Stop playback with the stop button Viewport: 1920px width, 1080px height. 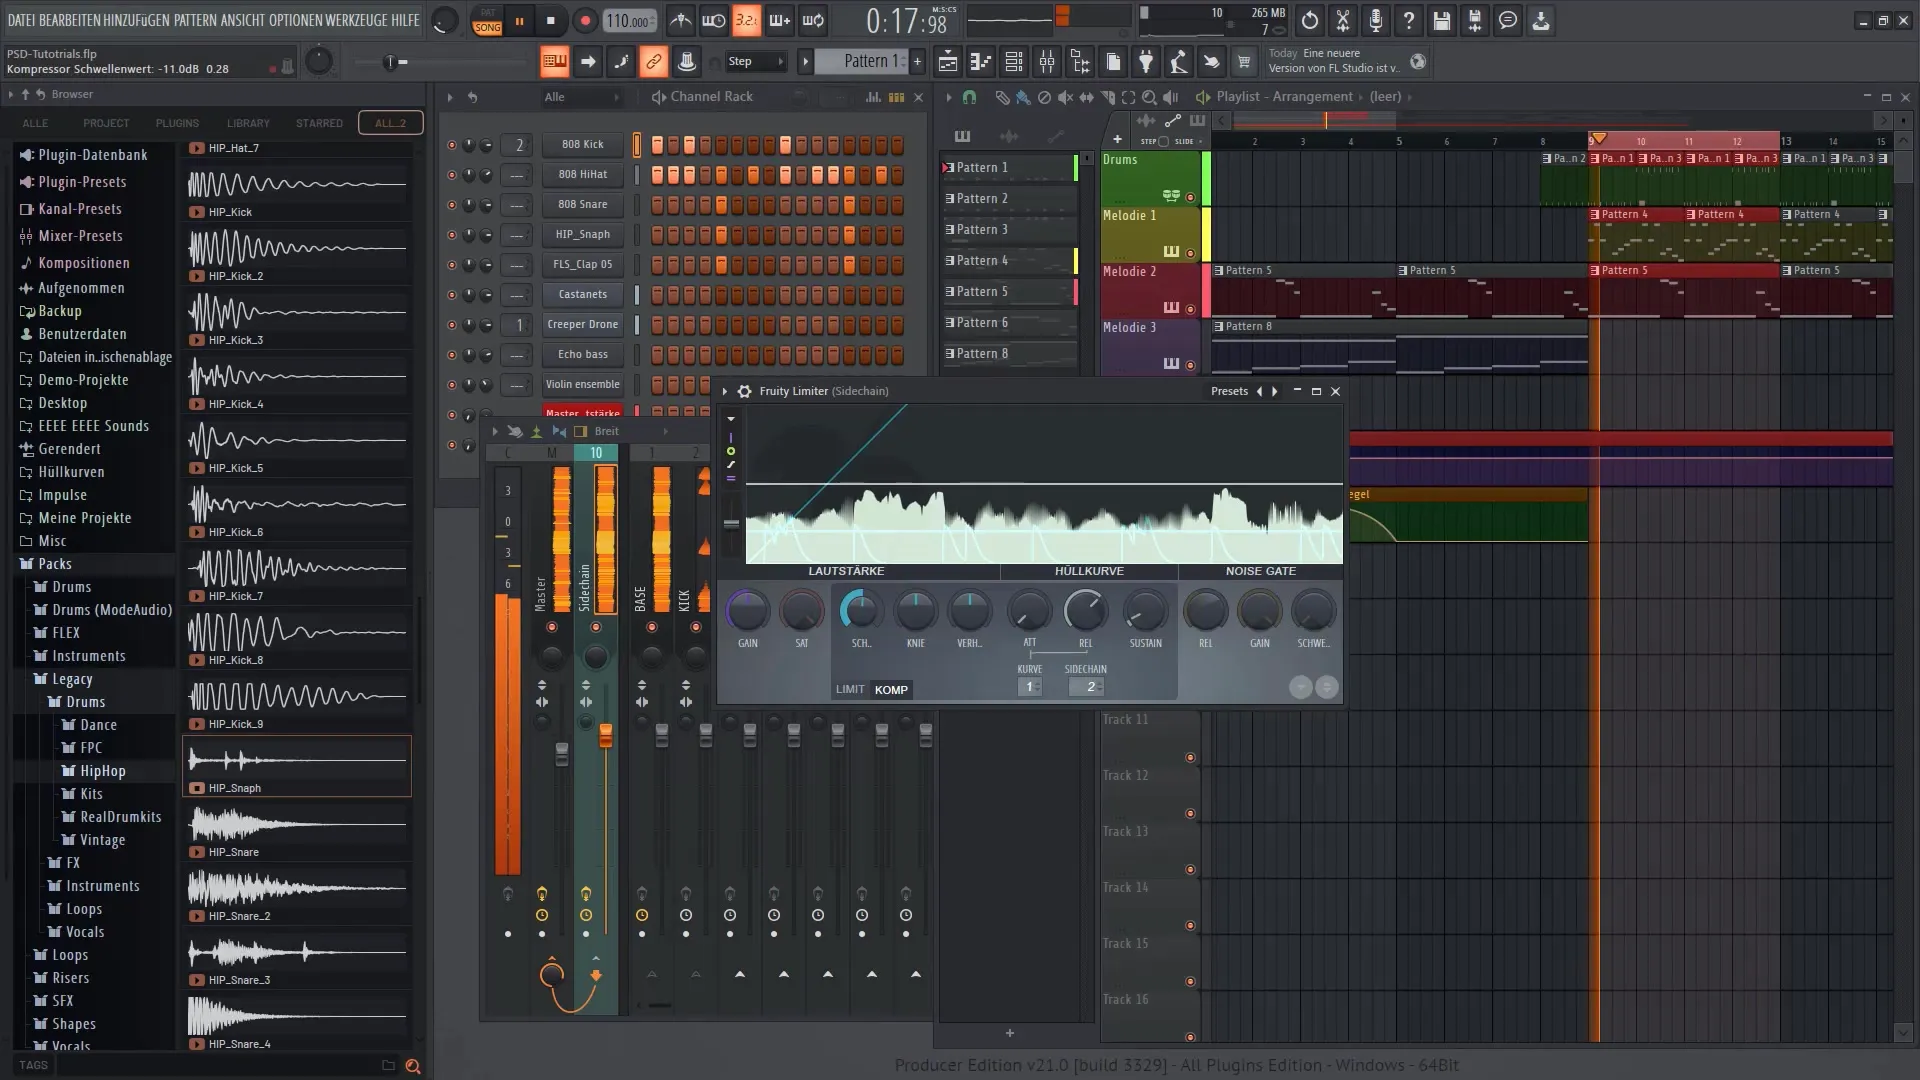tap(551, 20)
